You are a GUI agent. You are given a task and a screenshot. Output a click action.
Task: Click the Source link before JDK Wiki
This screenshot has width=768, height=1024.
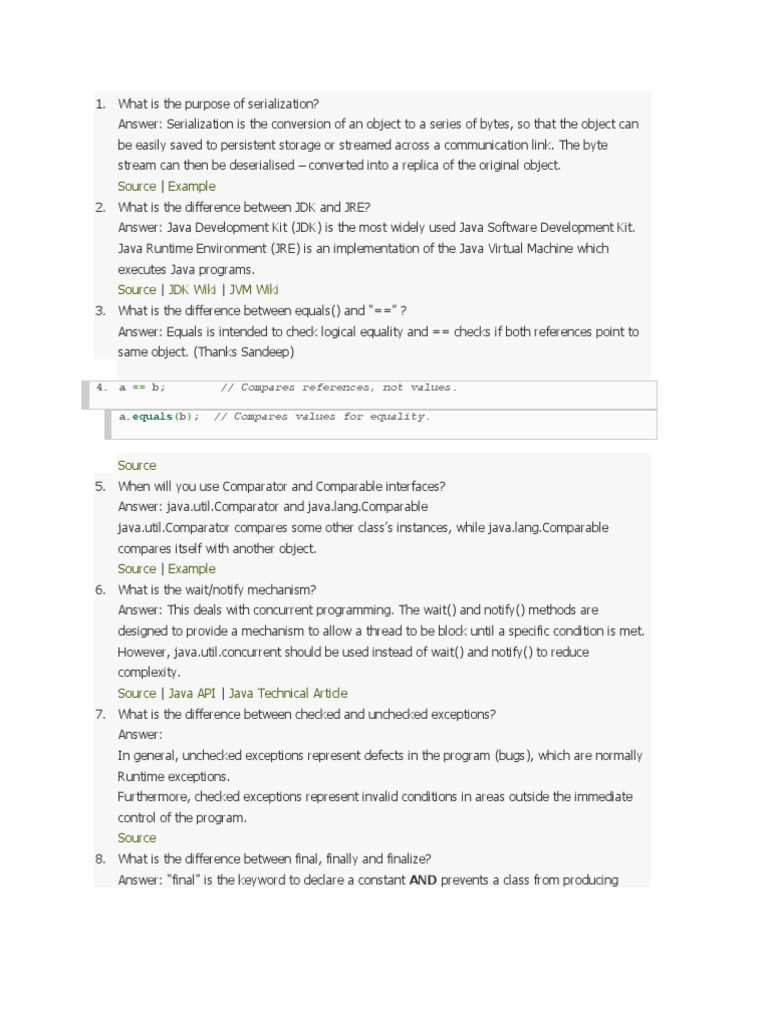pyautogui.click(x=137, y=290)
